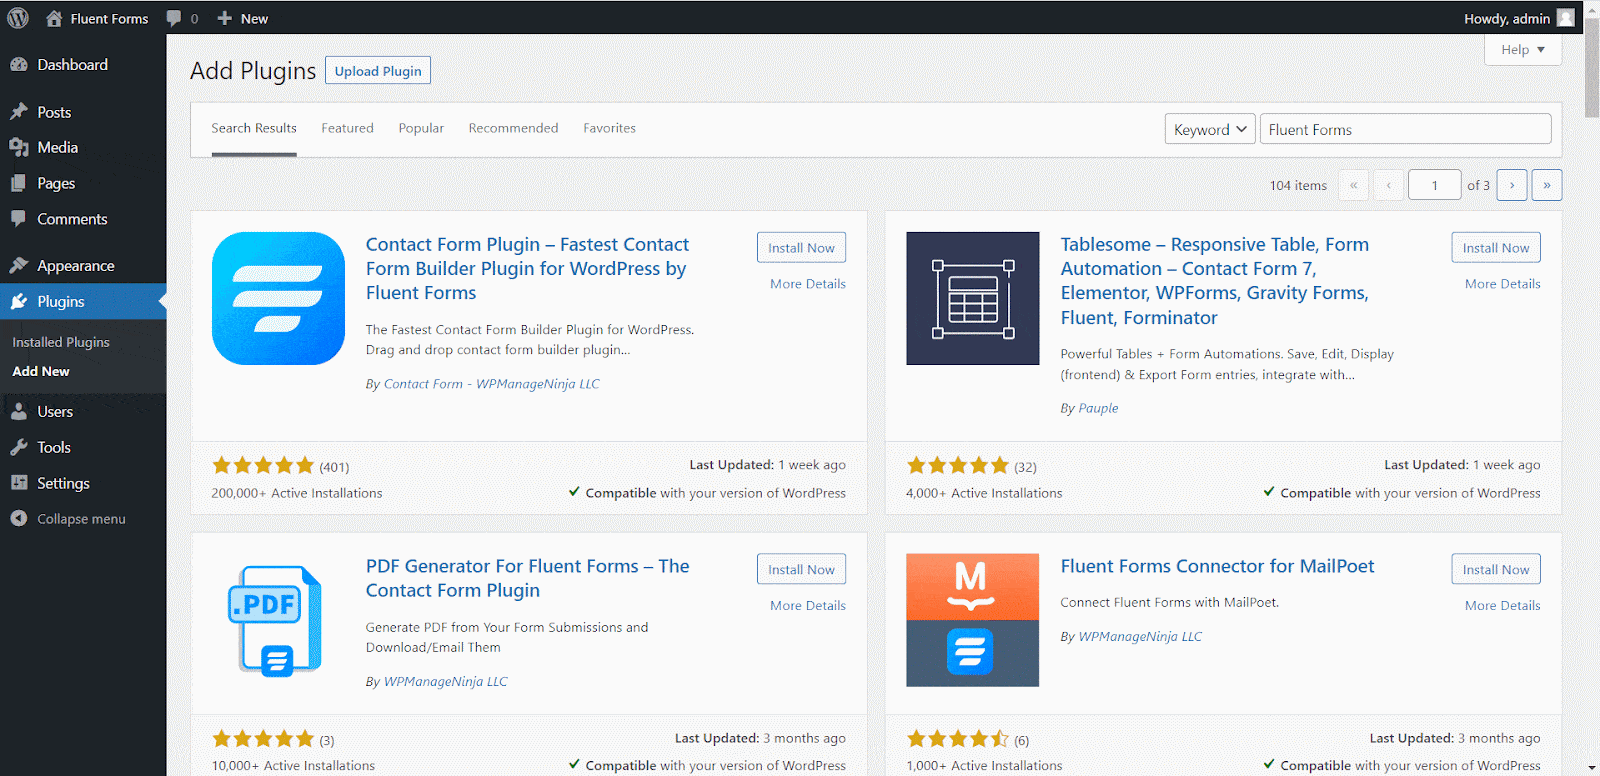Open the Pauple author link

[1098, 408]
